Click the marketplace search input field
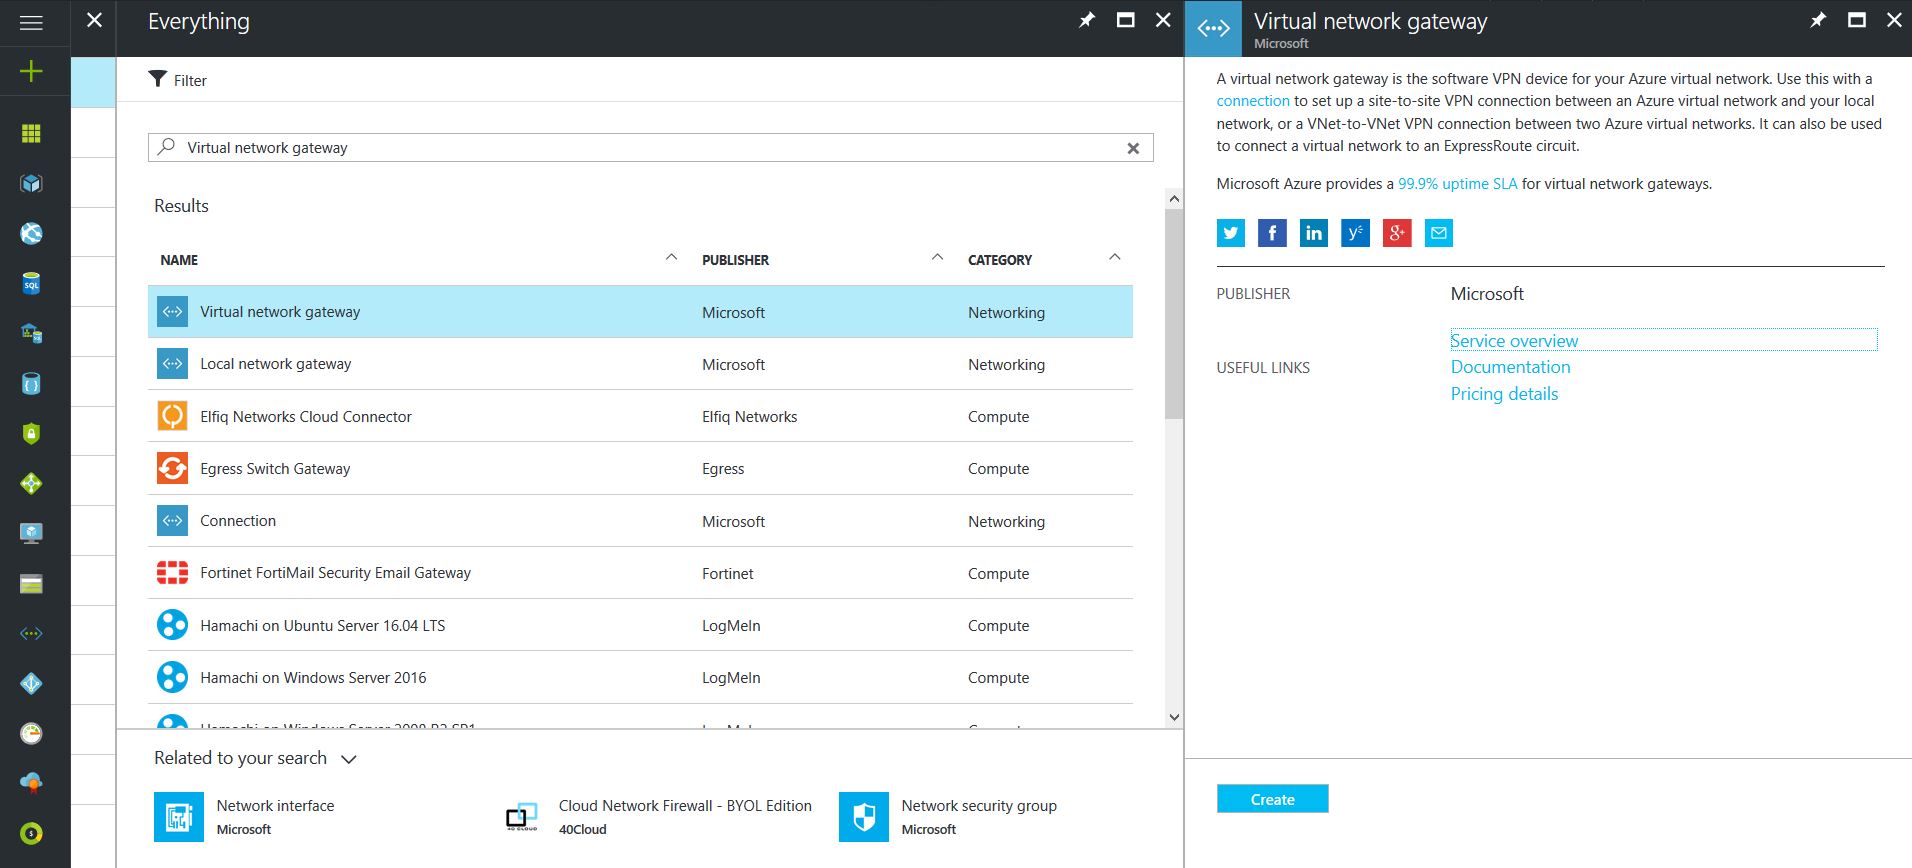Viewport: 1912px width, 868px height. (x=650, y=148)
